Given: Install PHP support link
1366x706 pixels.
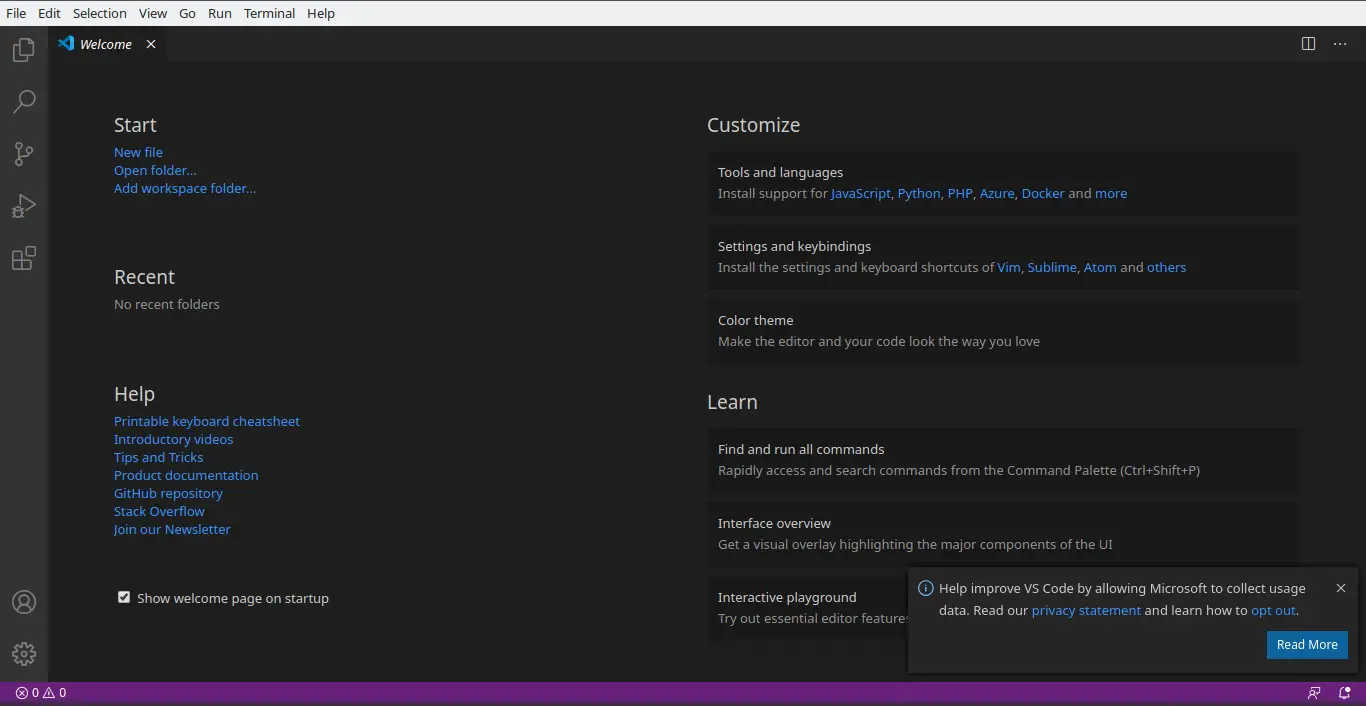Looking at the screenshot, I should point(960,193).
